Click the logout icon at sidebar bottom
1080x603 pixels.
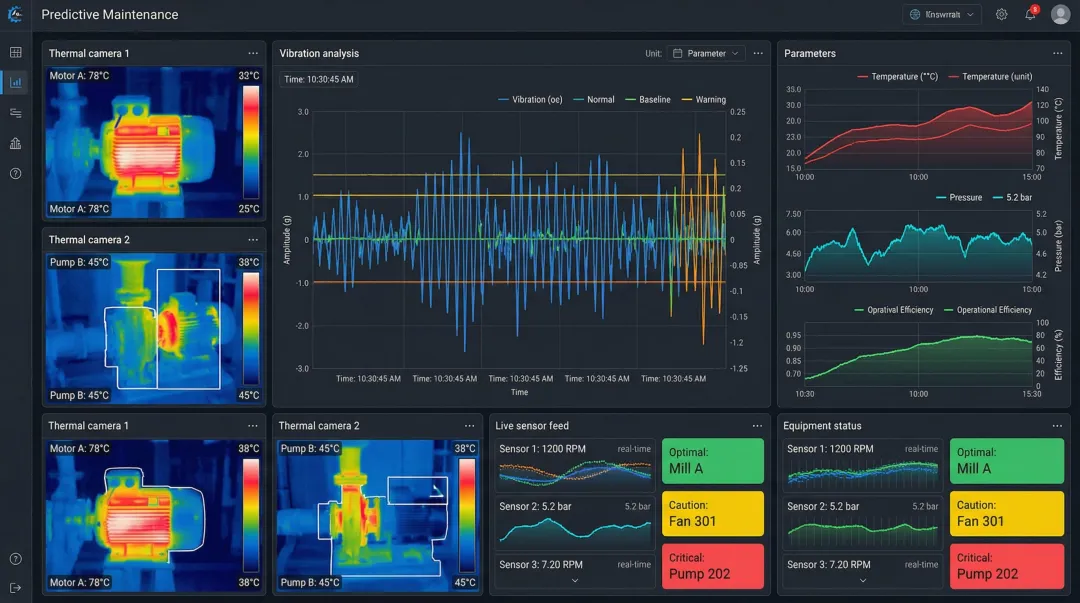click(15, 588)
